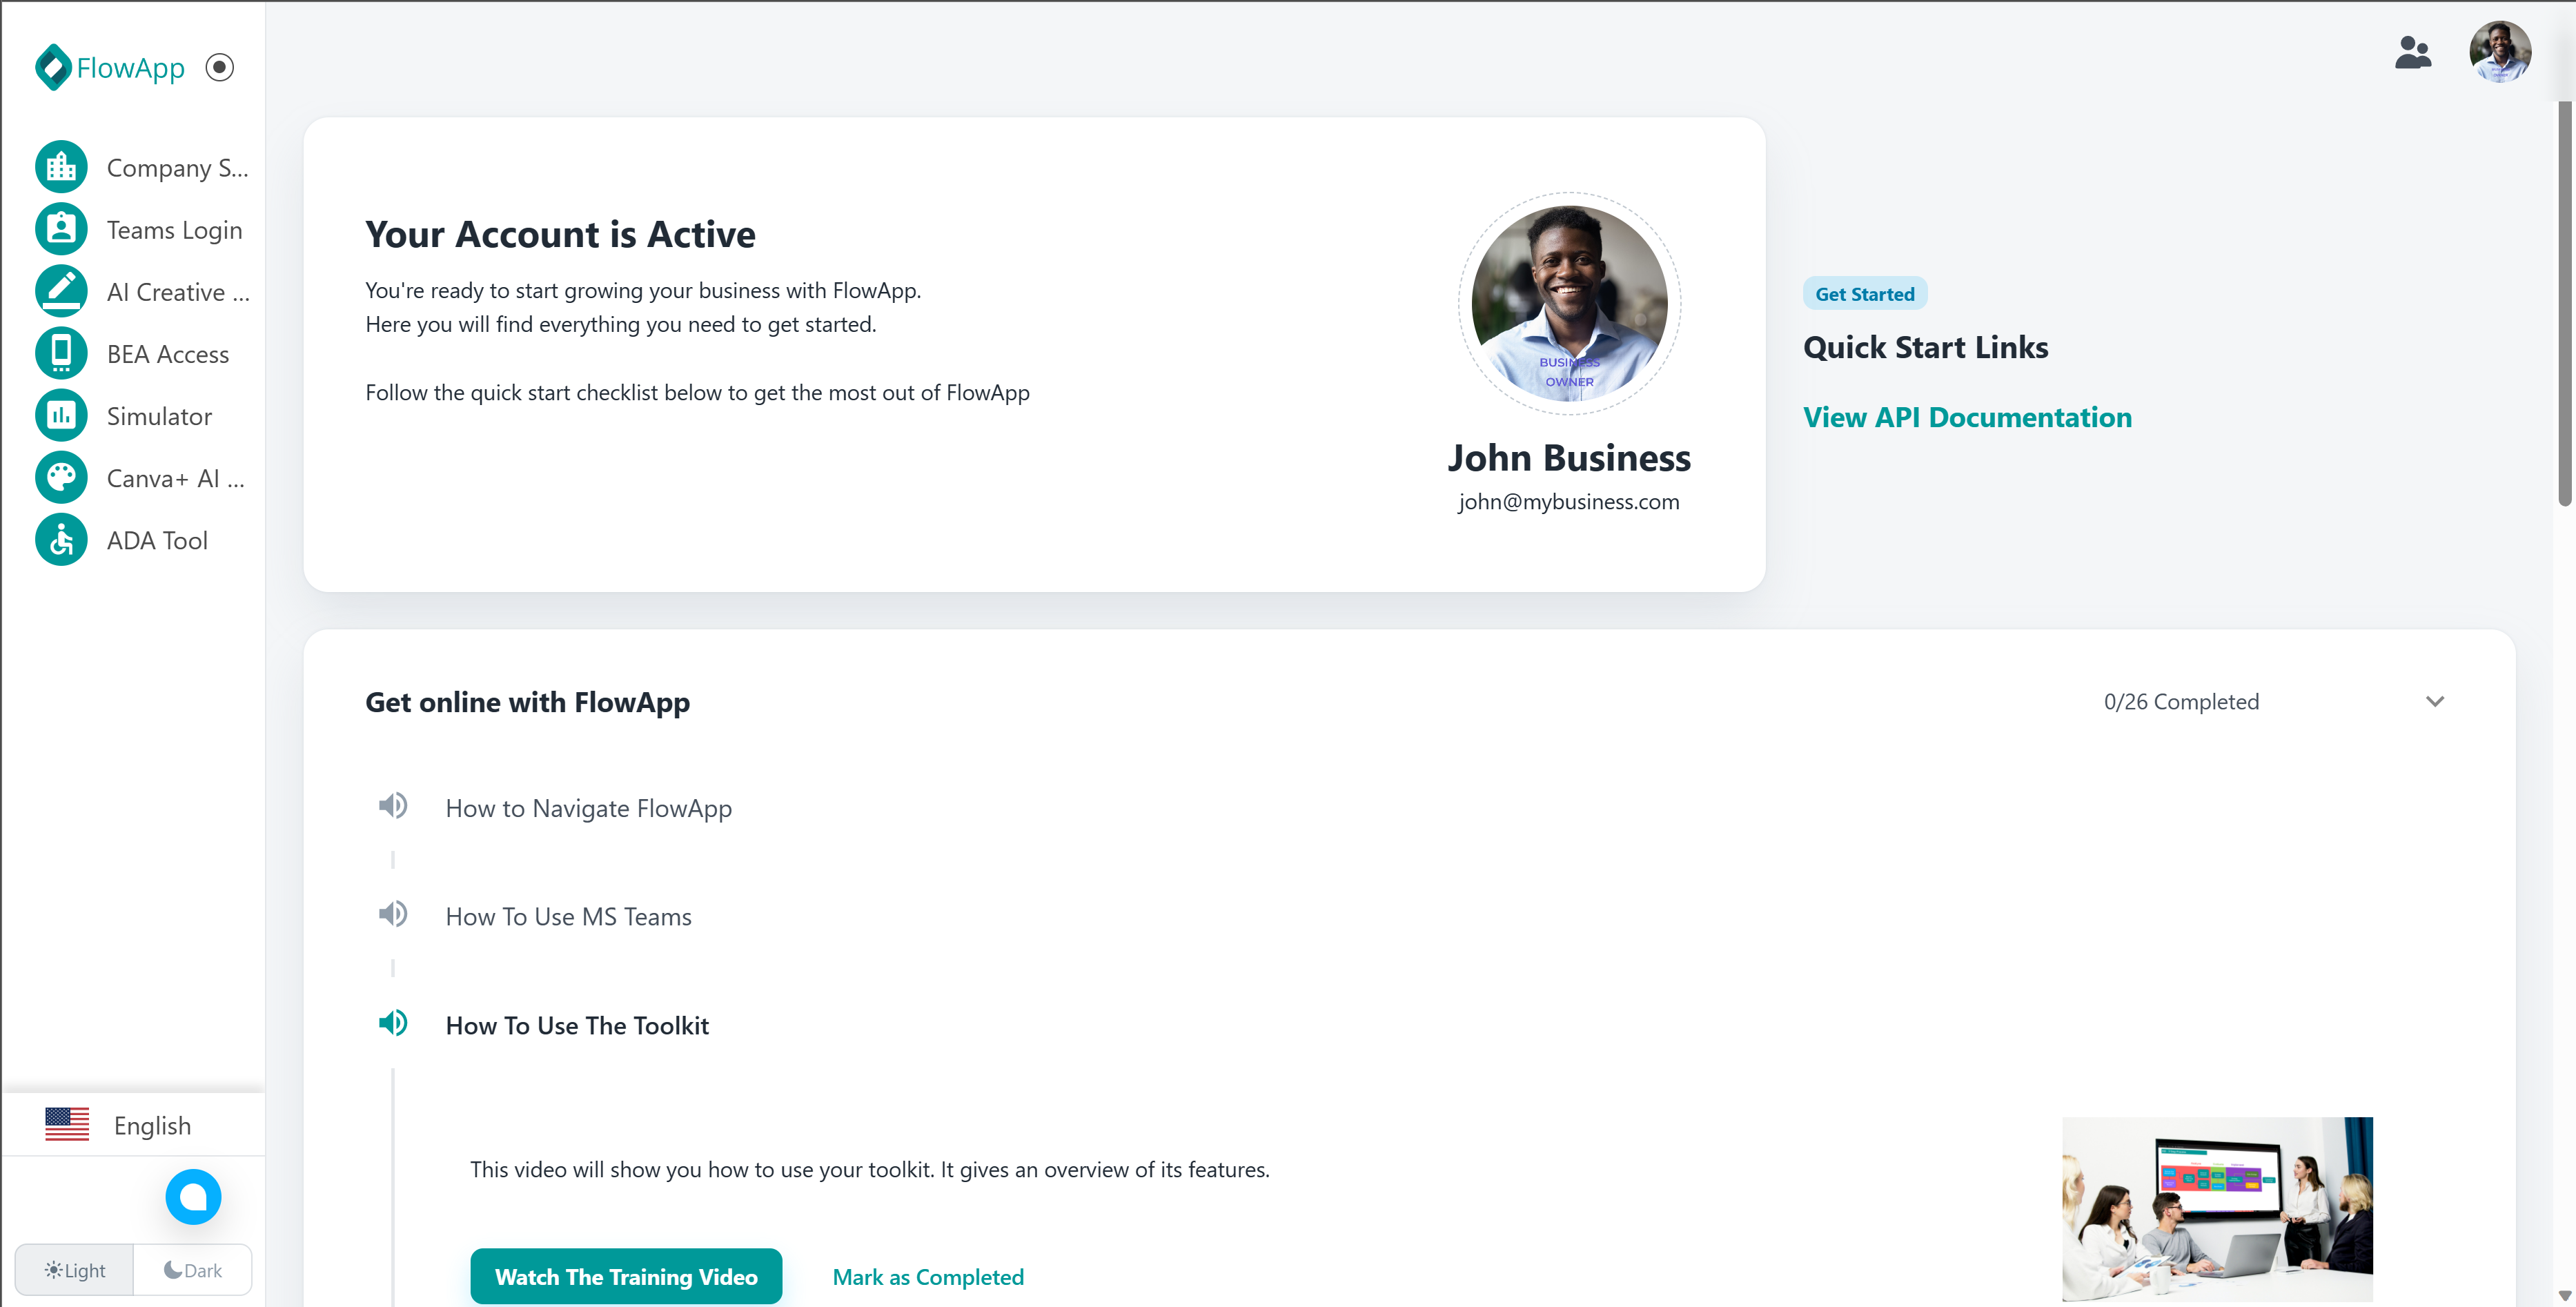
Task: Switch to Light theme
Action: [75, 1270]
